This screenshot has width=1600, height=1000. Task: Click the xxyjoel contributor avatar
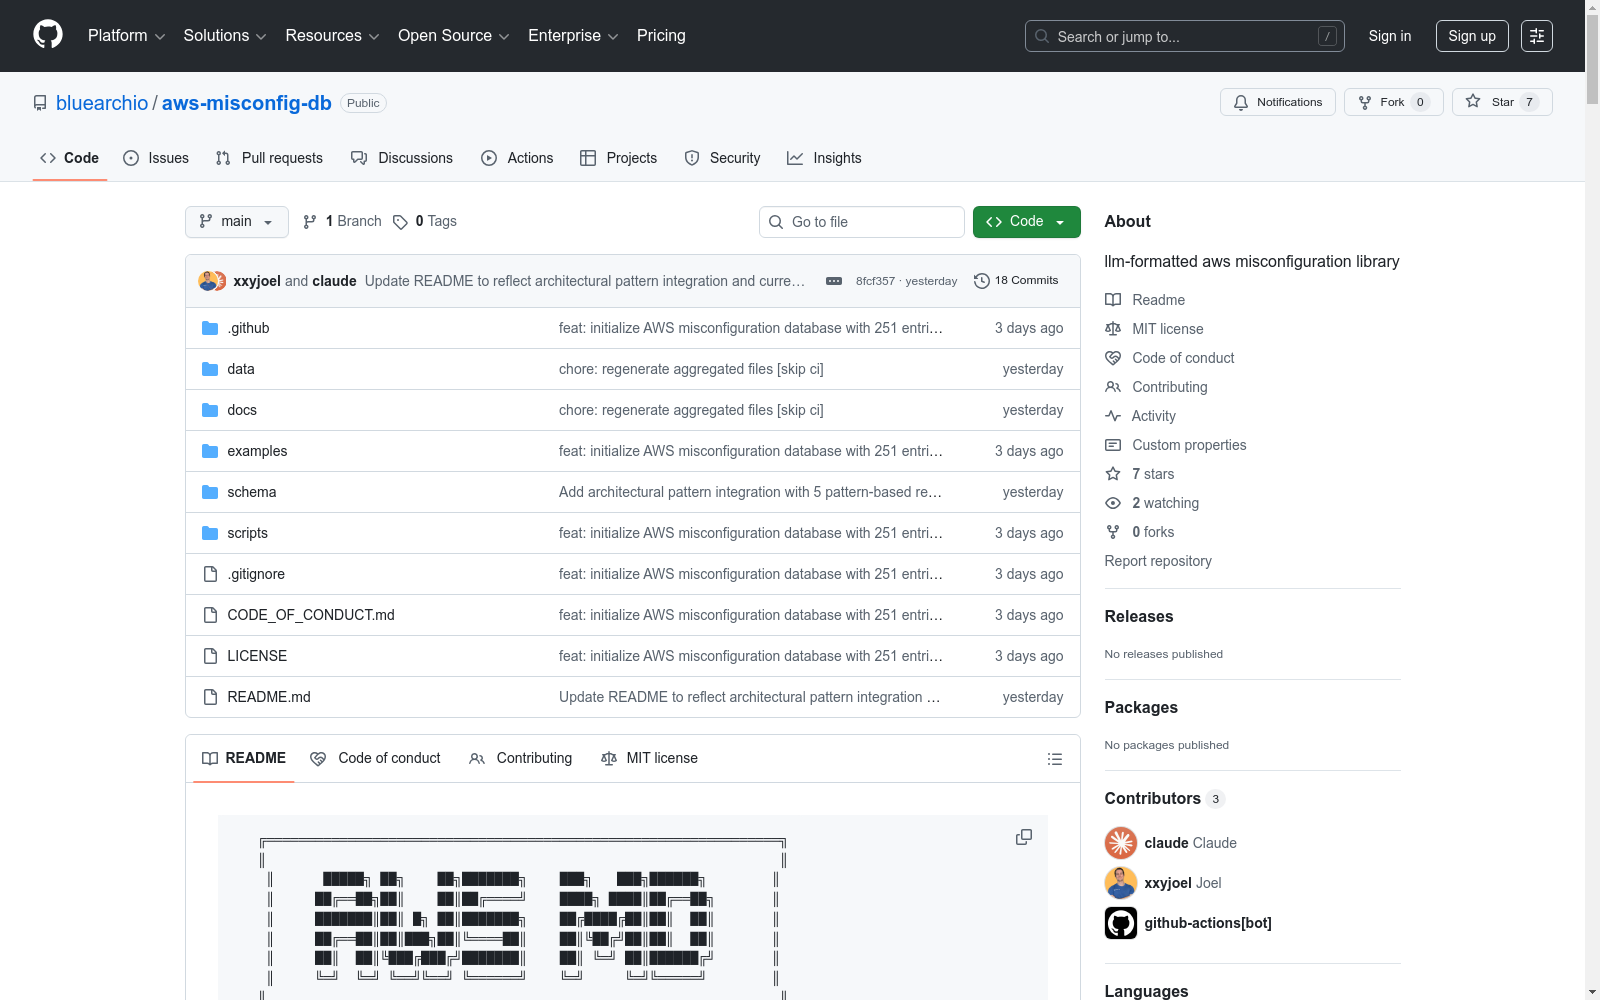click(1121, 883)
